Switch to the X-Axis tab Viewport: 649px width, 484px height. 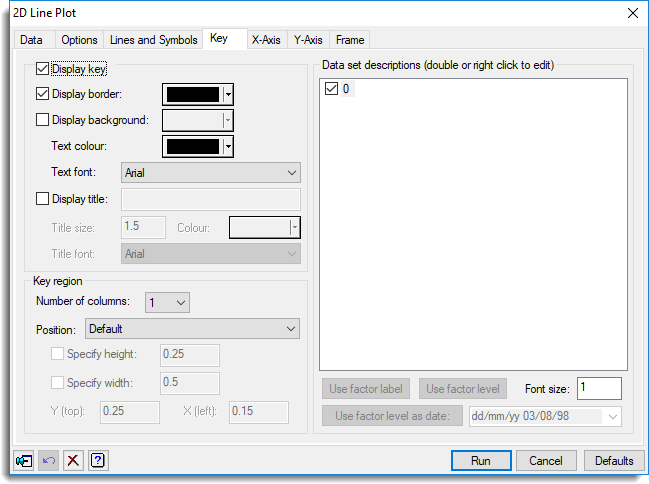pyautogui.click(x=266, y=40)
